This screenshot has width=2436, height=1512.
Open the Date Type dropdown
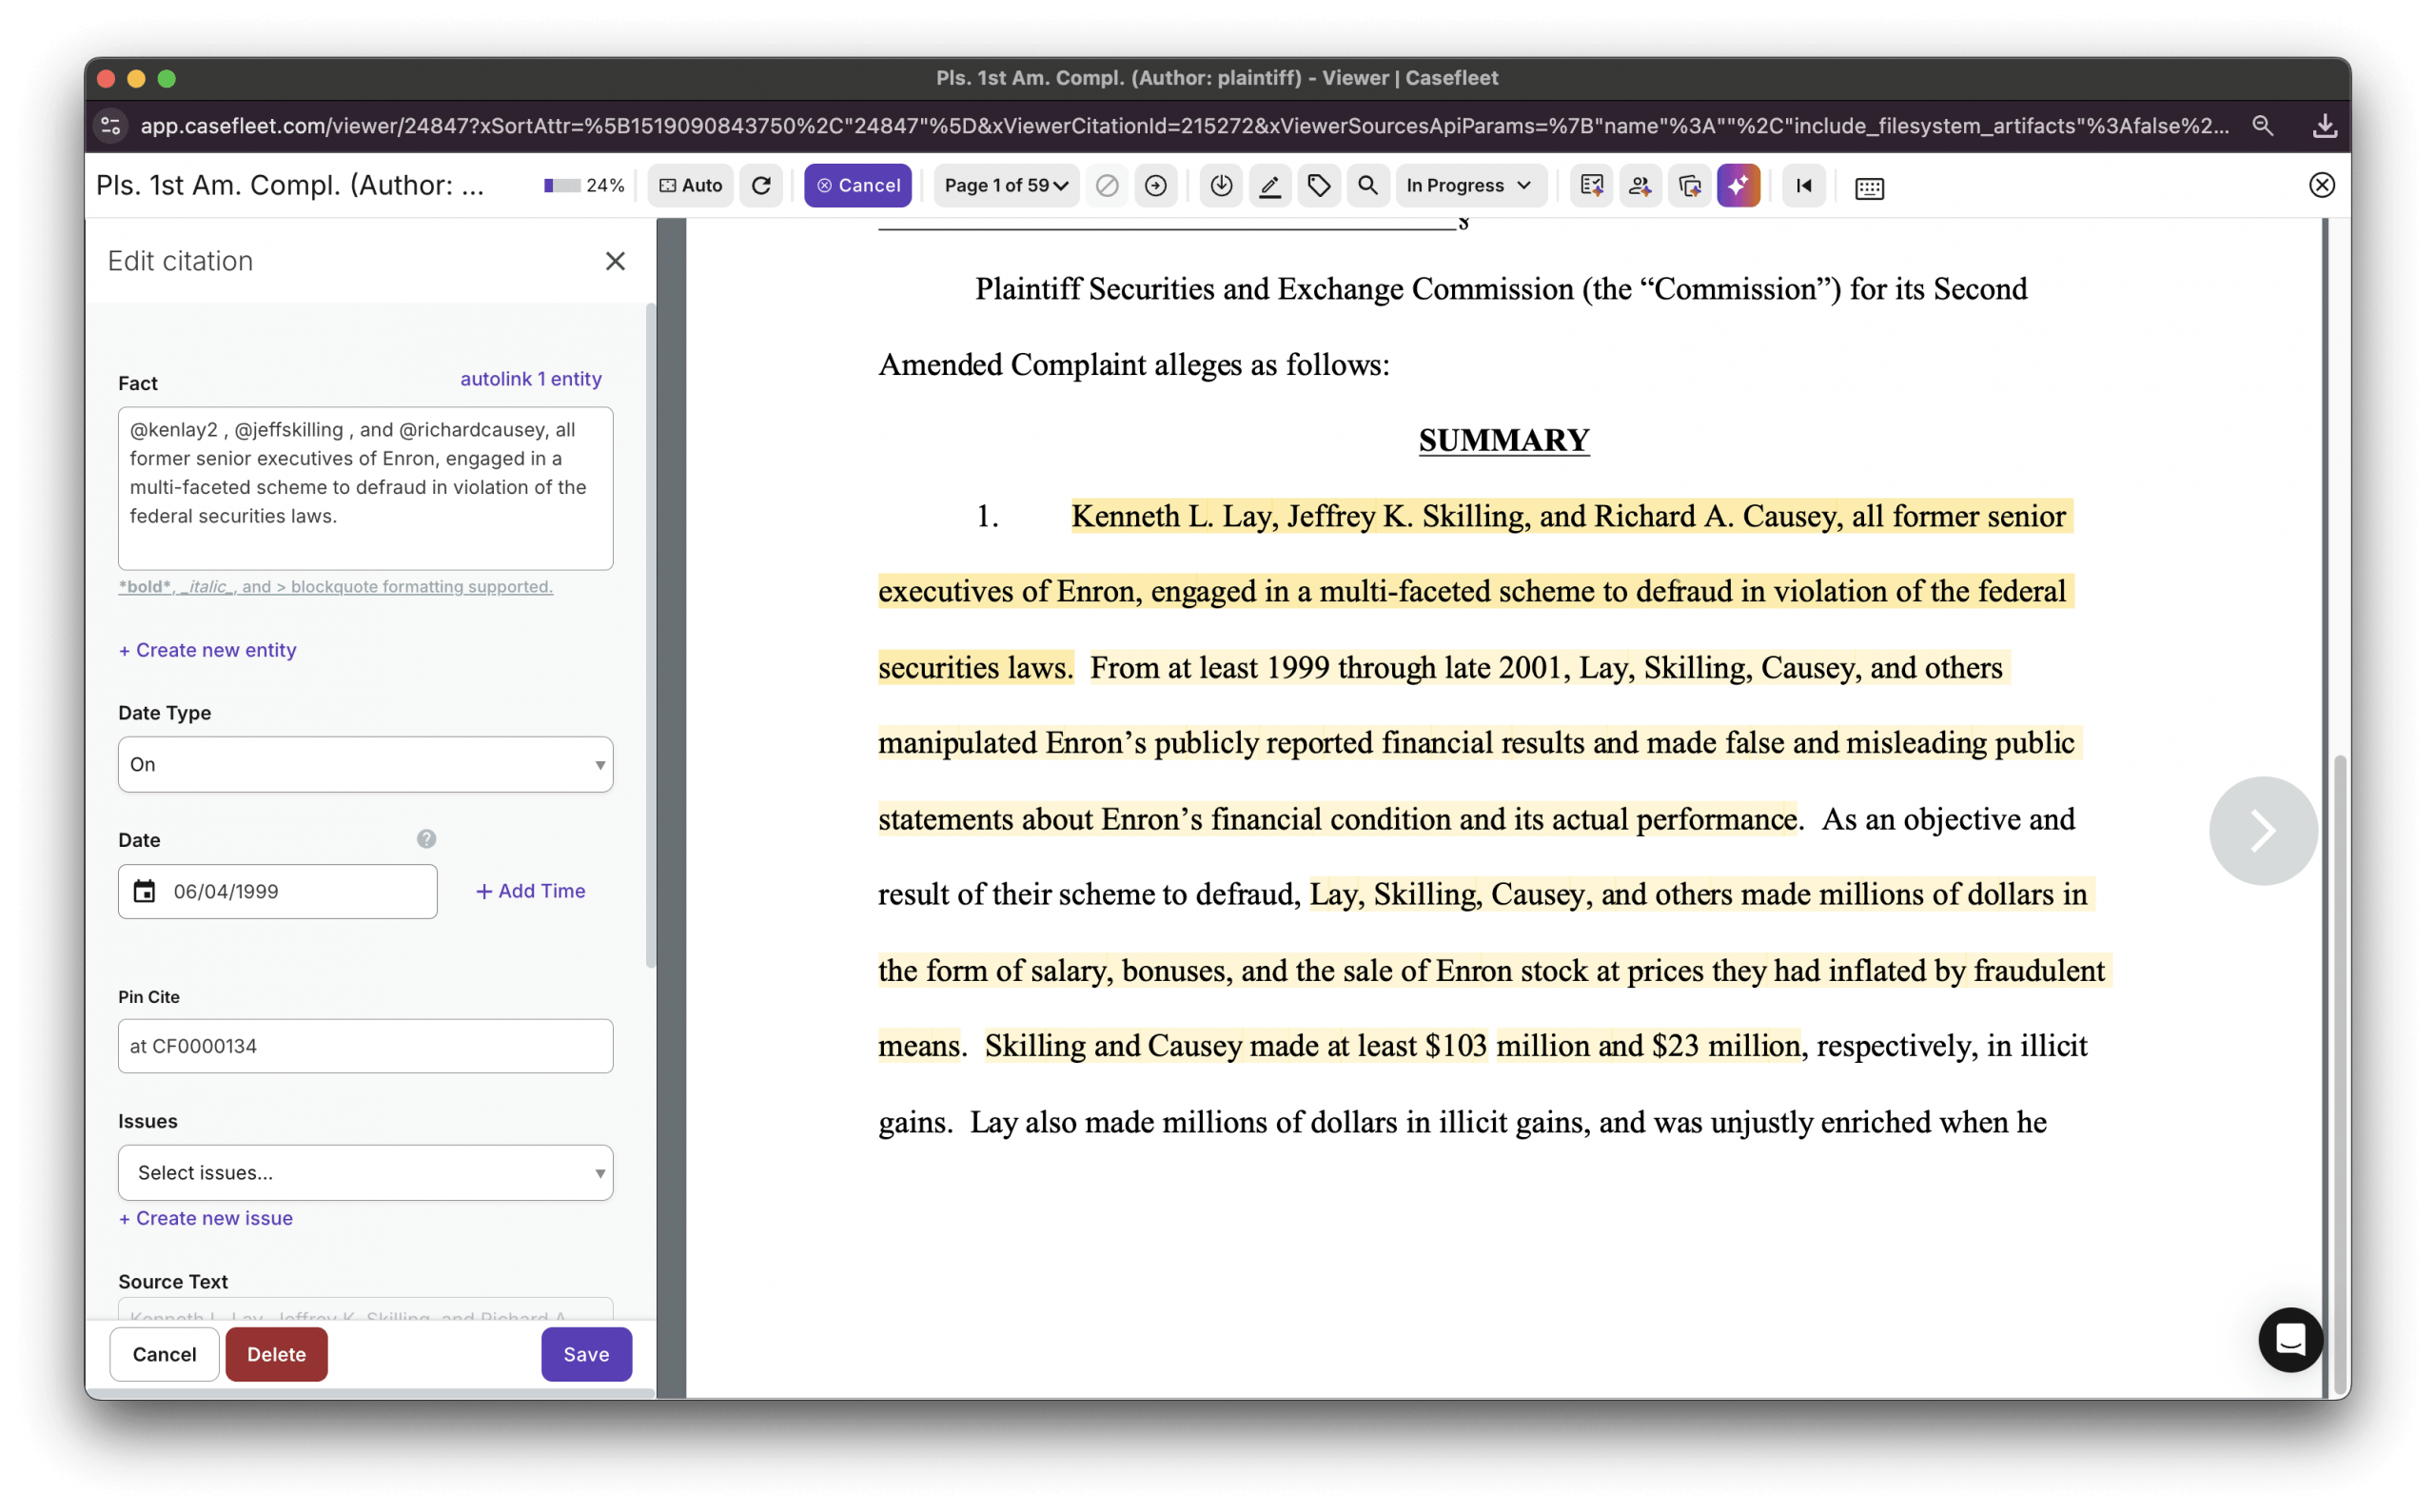point(366,765)
